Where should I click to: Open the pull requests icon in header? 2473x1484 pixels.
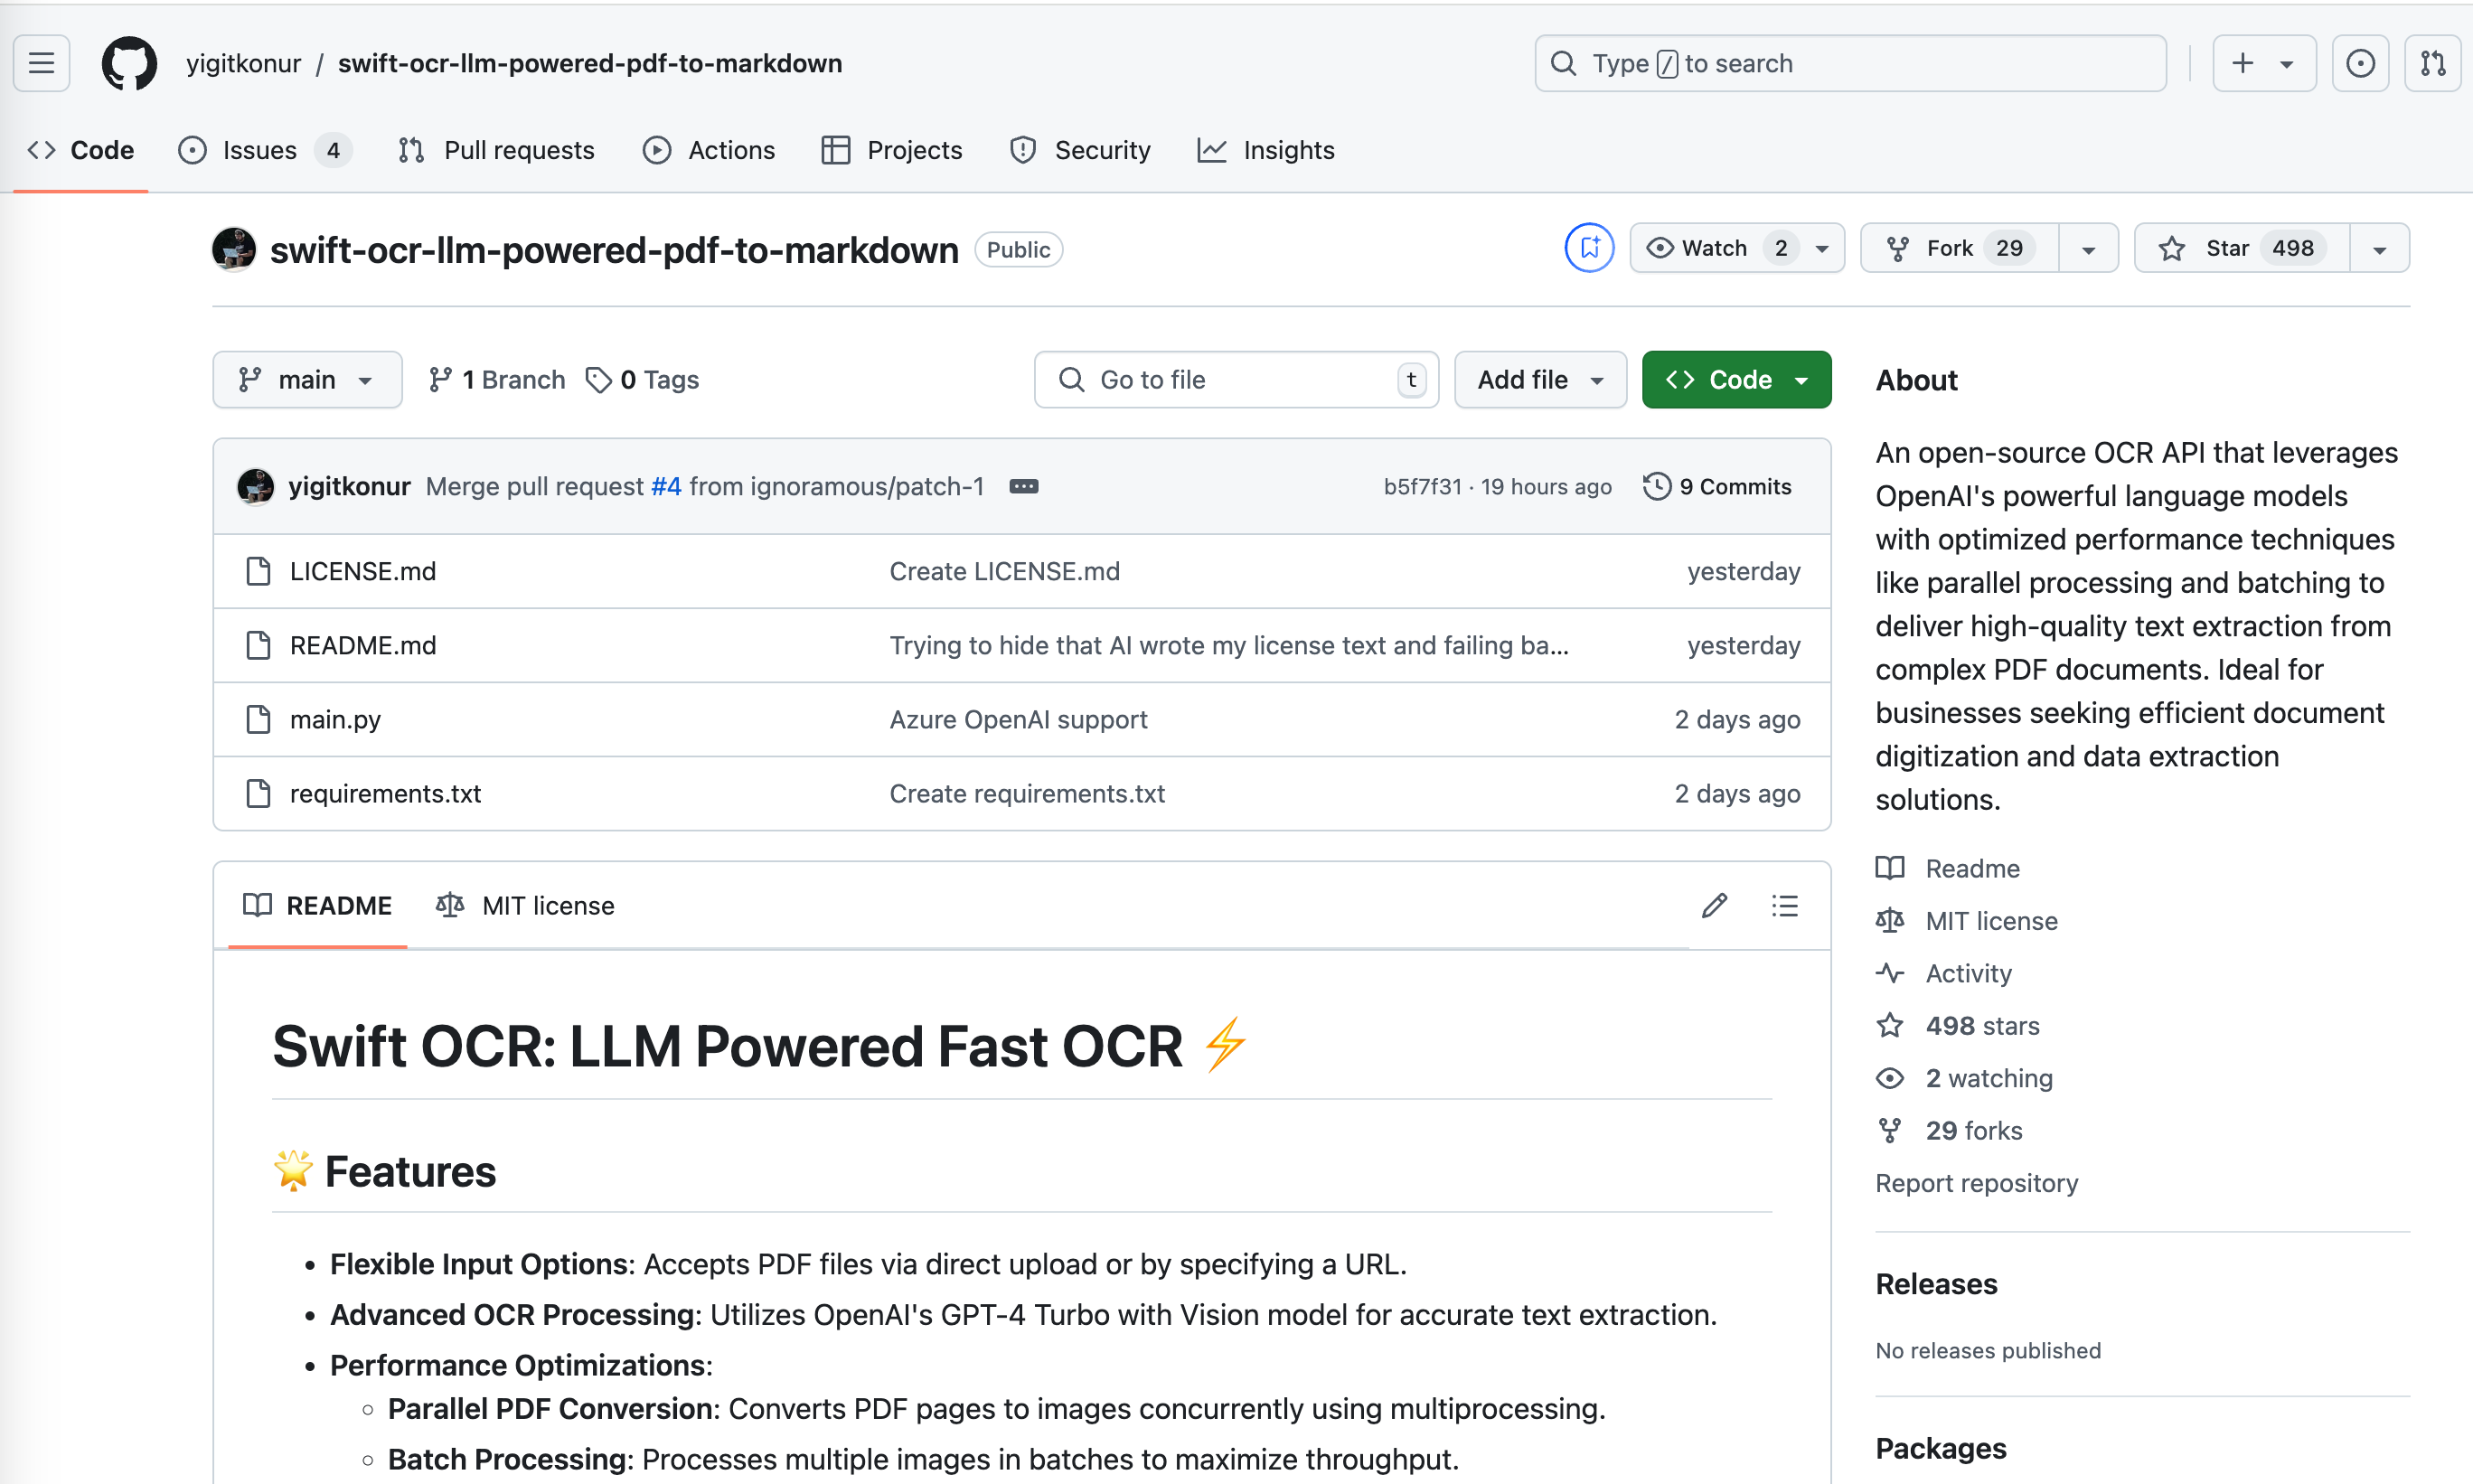click(x=2432, y=63)
